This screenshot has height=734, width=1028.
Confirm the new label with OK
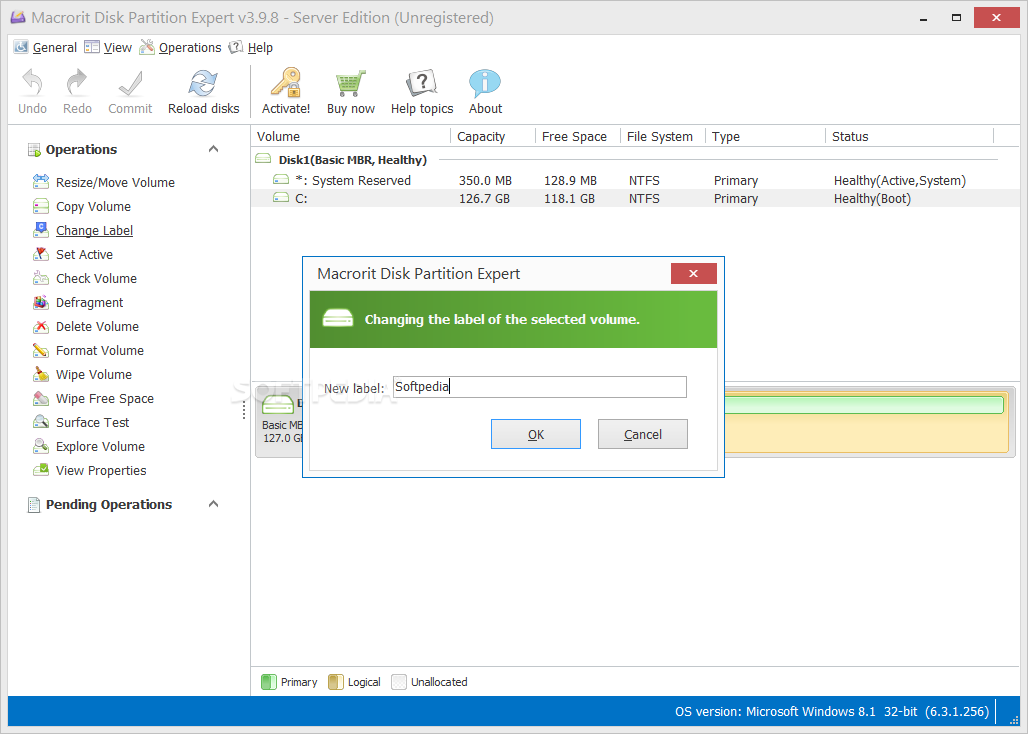[x=536, y=434]
